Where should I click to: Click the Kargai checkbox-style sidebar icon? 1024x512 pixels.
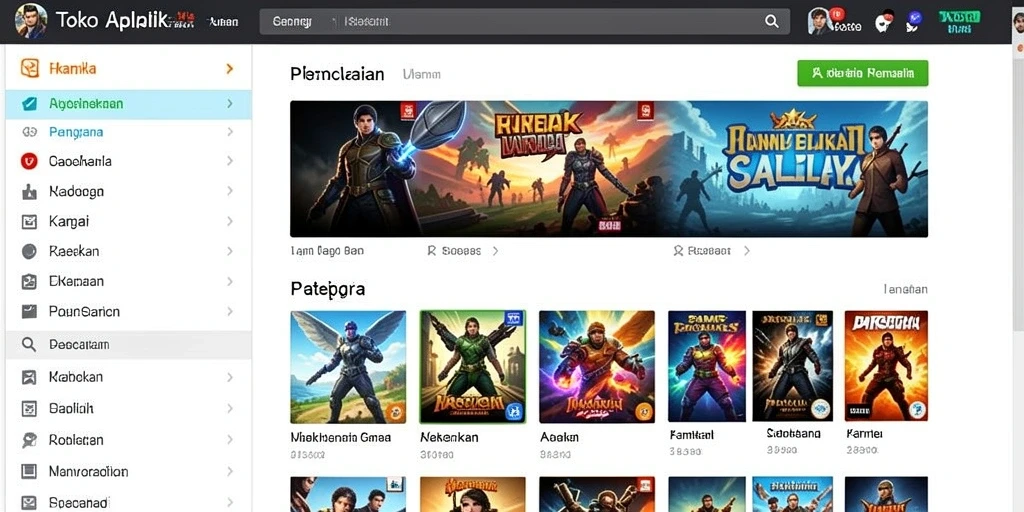[x=29, y=222]
